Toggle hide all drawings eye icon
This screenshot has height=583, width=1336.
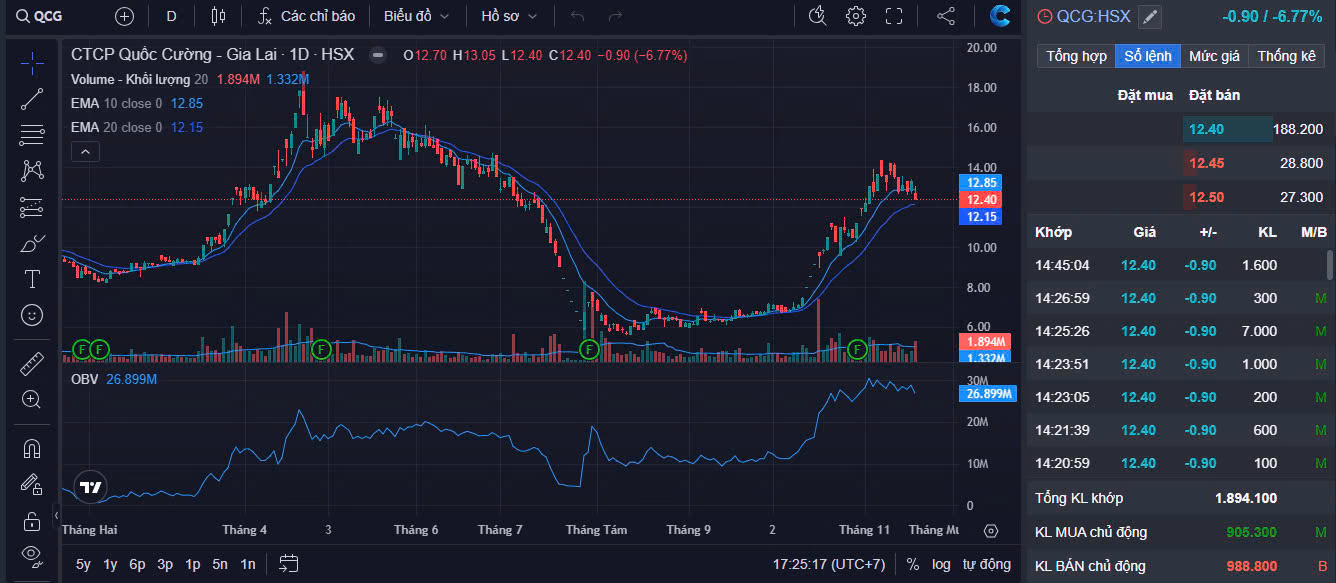point(32,554)
